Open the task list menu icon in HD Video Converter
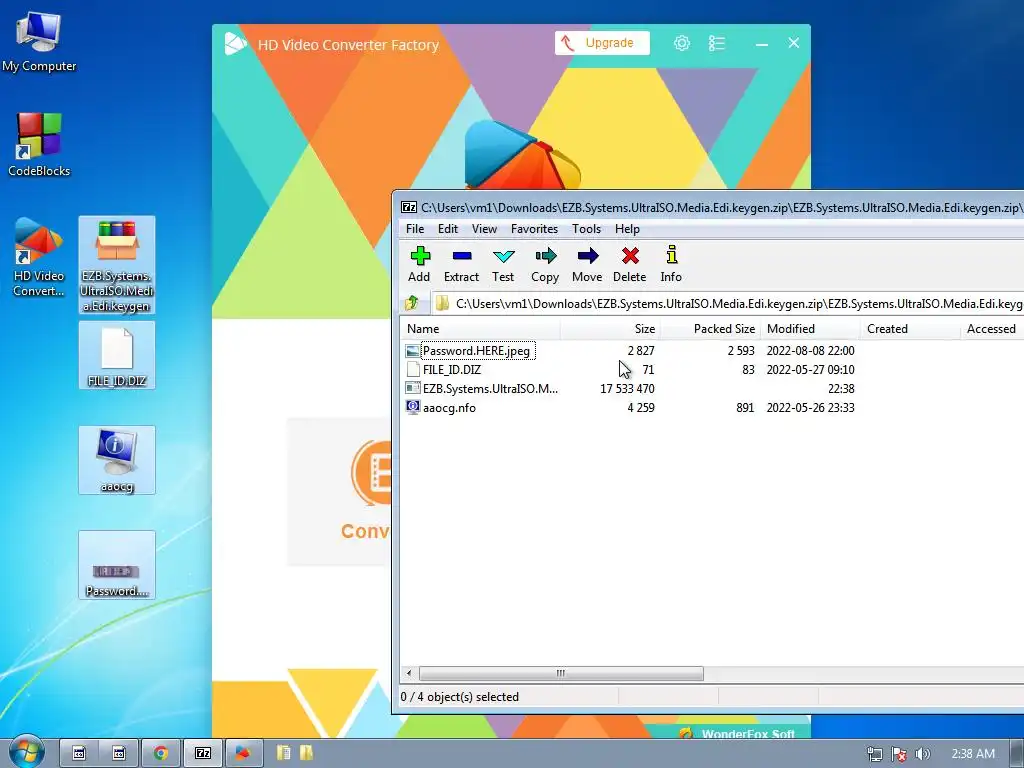Viewport: 1024px width, 768px height. point(716,43)
